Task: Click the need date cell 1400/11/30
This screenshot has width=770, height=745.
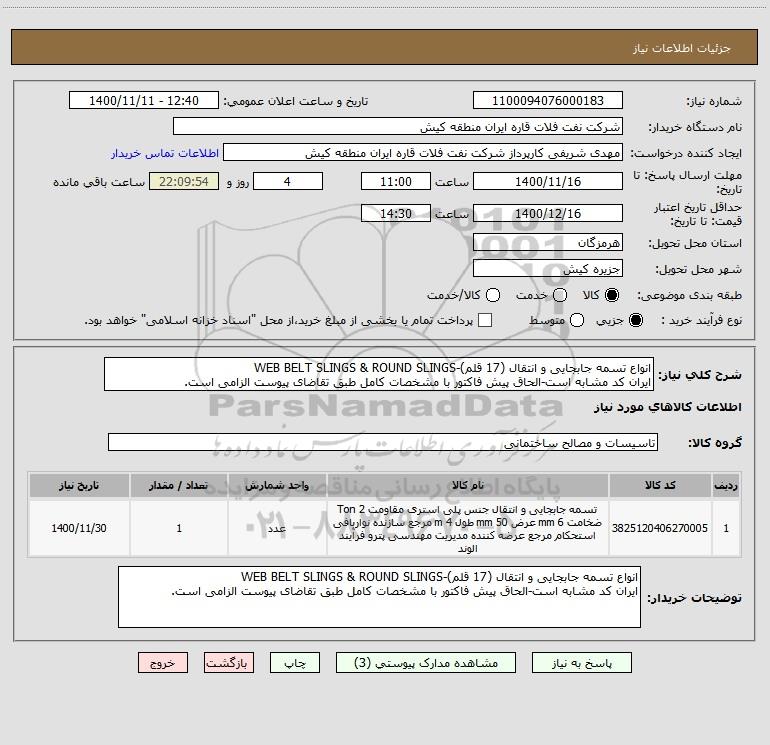Action: pyautogui.click(x=79, y=528)
